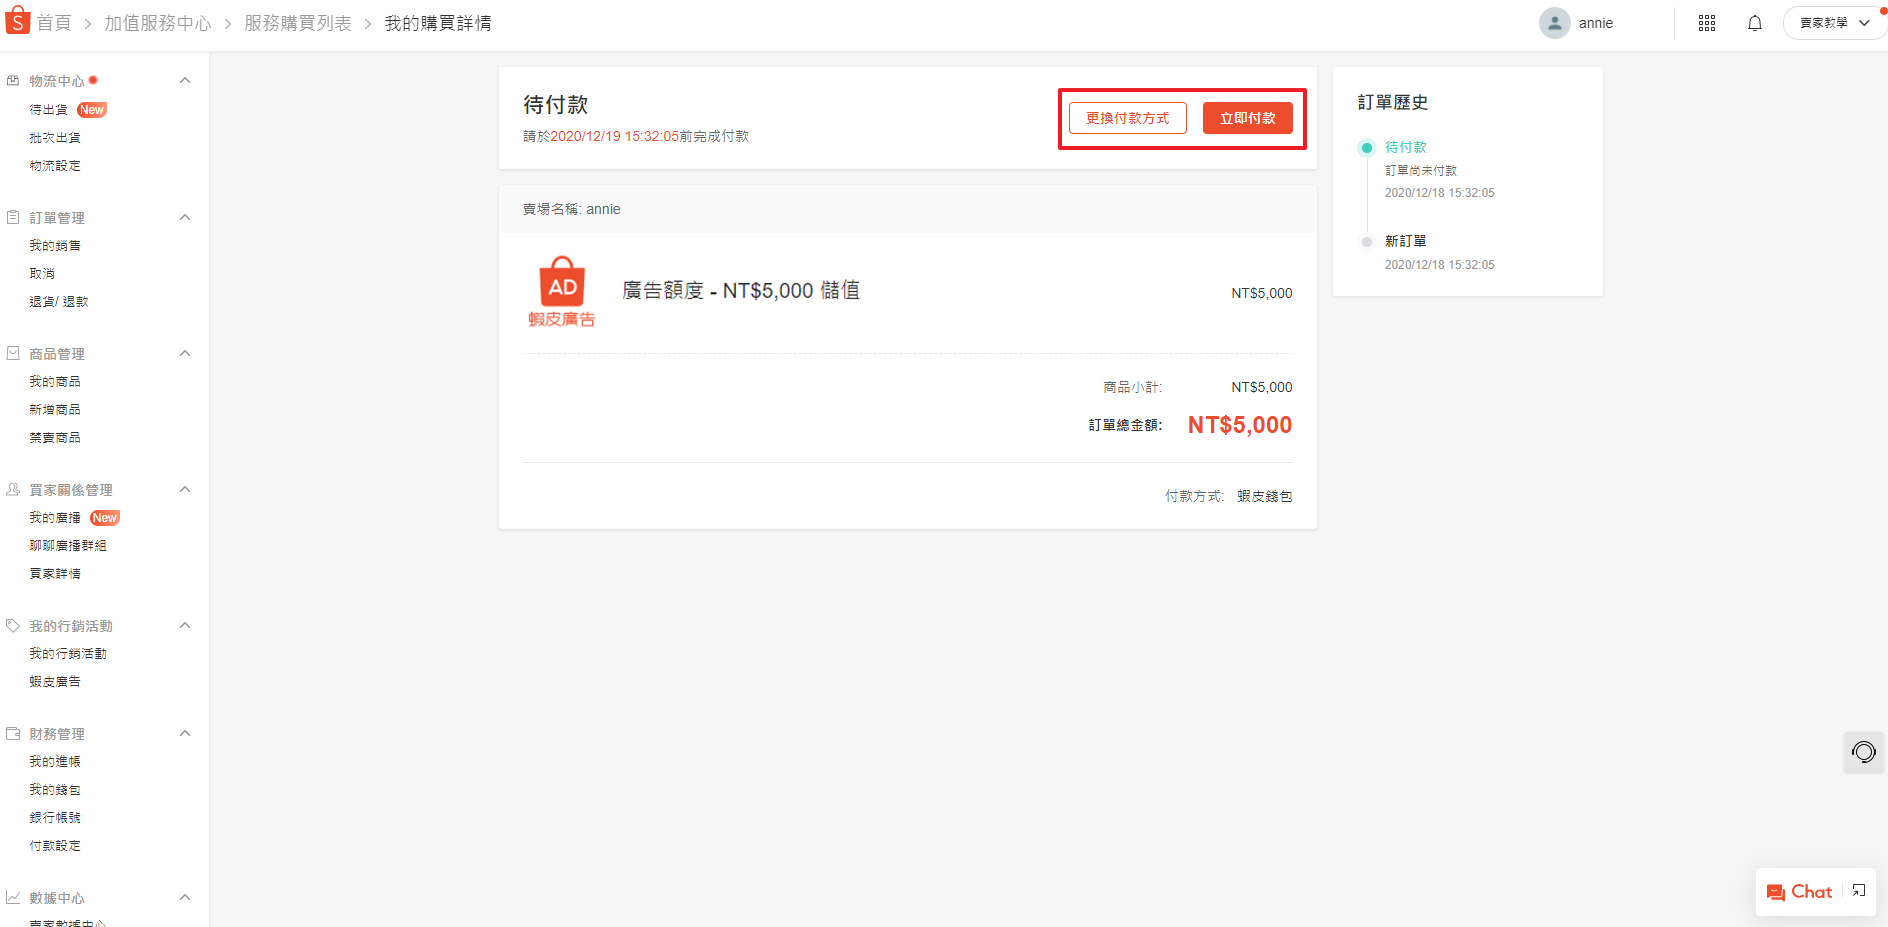Click the Shopee logo icon
1888x927 pixels.
[x=17, y=21]
